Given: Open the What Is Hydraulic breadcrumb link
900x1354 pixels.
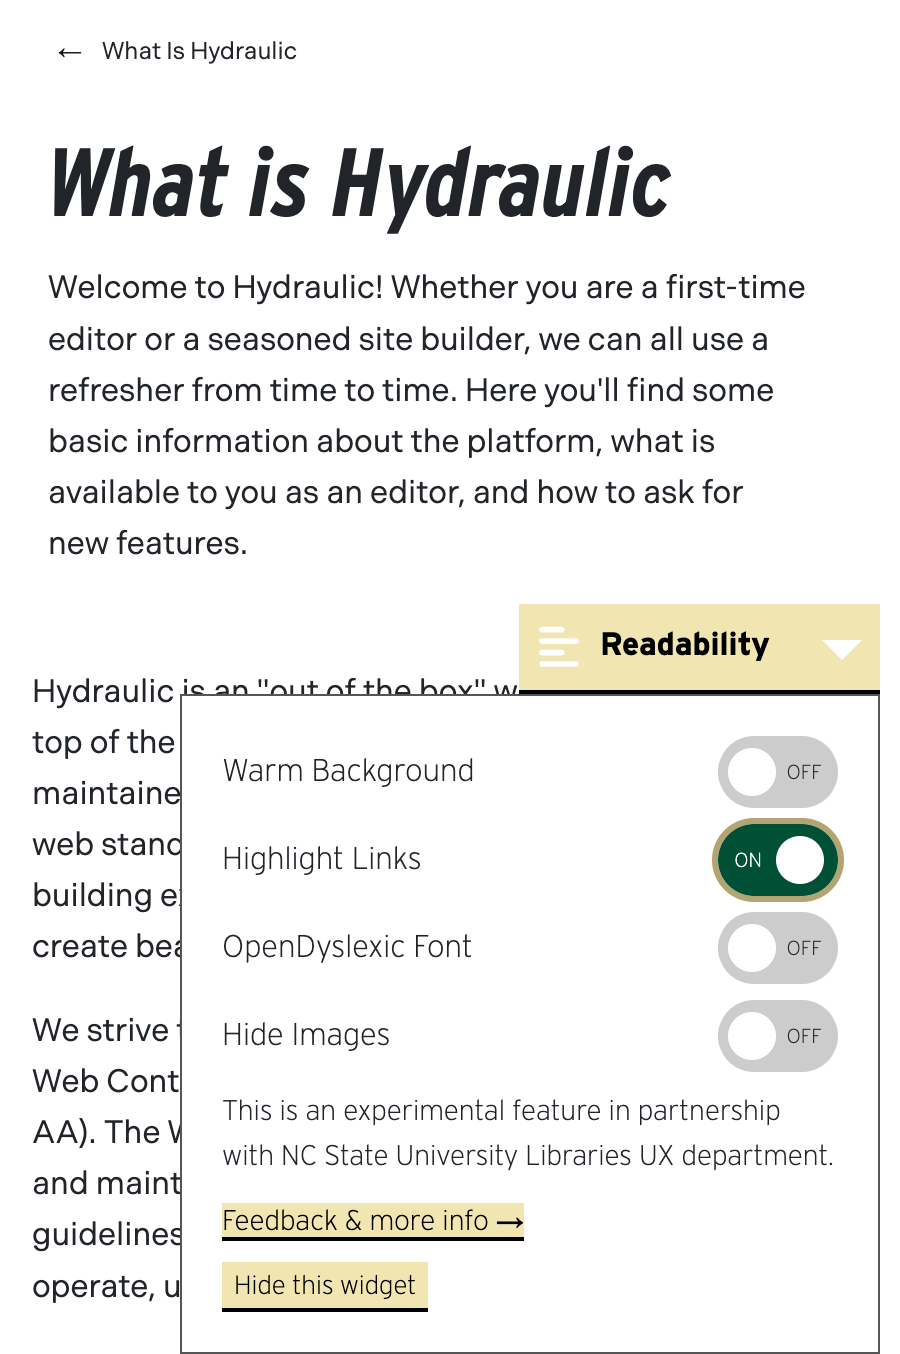Looking at the screenshot, I should click(x=199, y=51).
